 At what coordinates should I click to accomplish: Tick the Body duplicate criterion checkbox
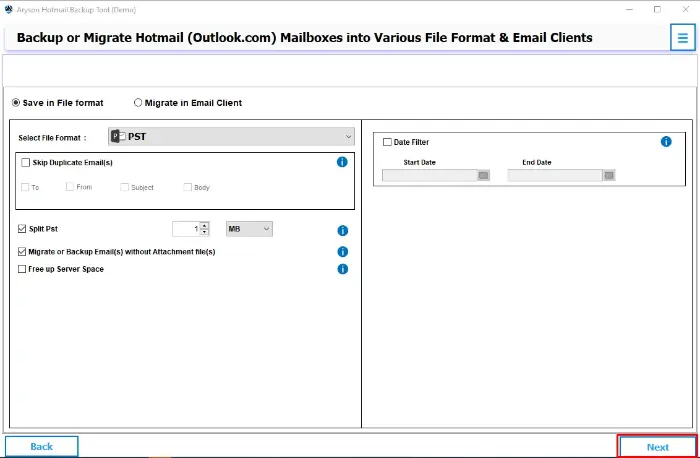click(x=188, y=187)
